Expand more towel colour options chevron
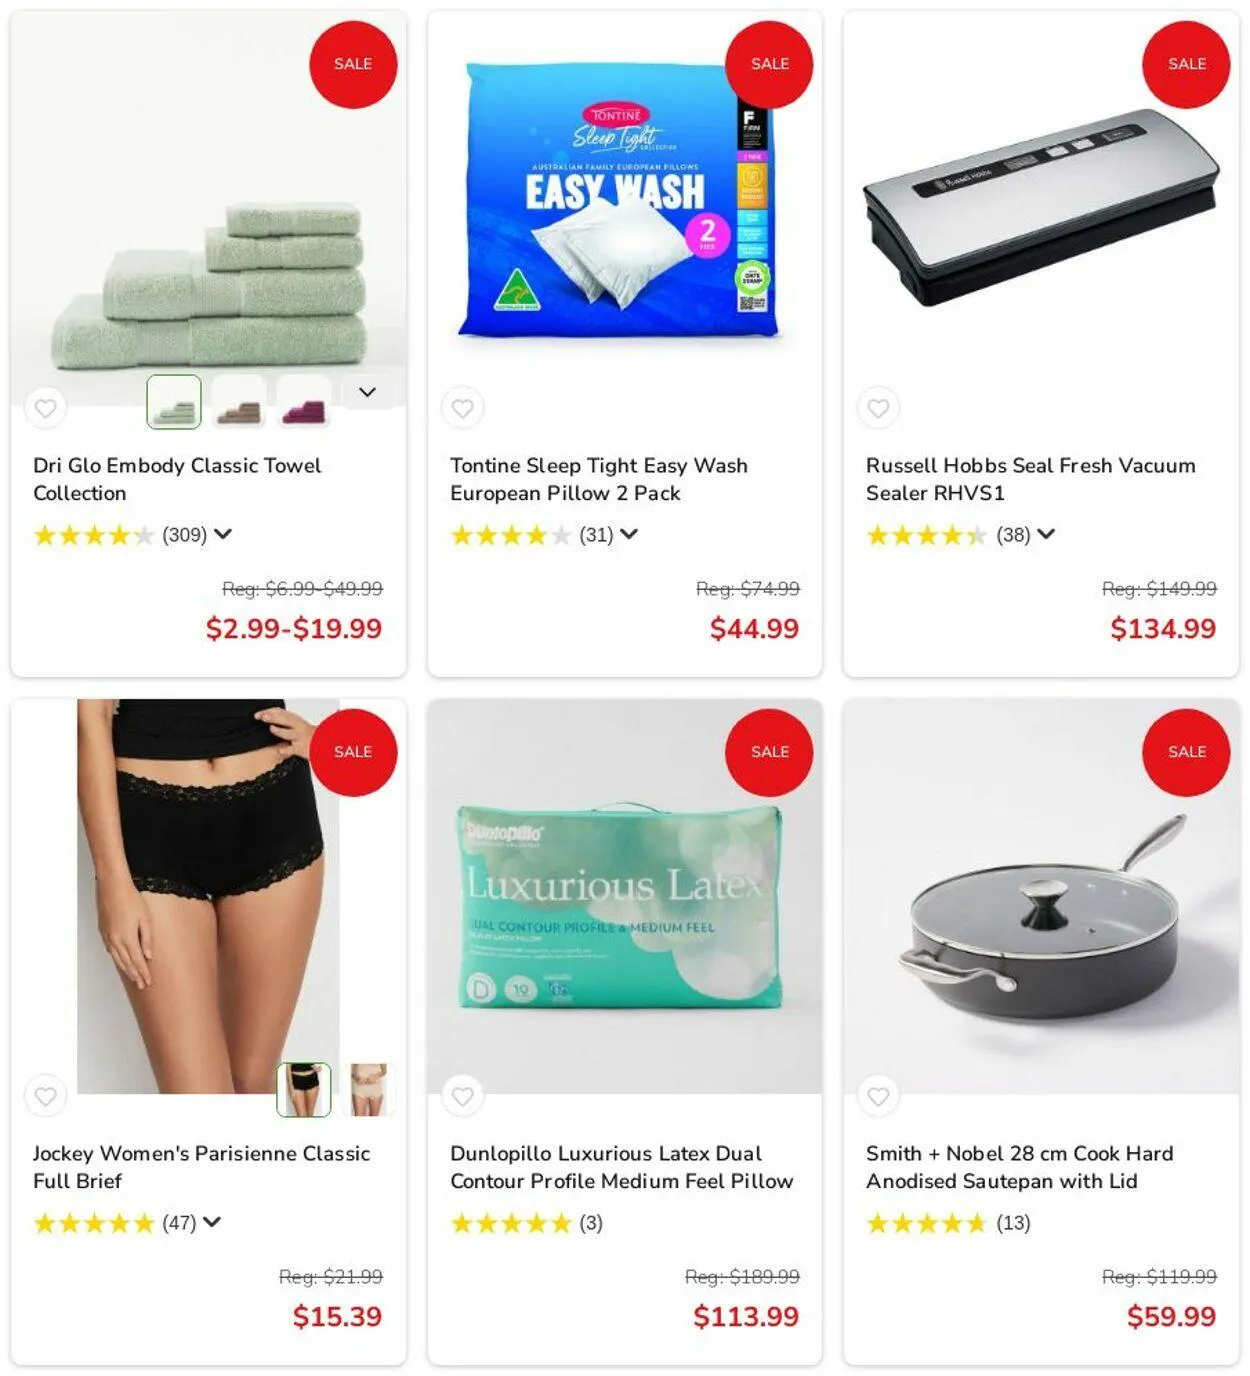Image resolution: width=1250 pixels, height=1376 pixels. coord(367,392)
